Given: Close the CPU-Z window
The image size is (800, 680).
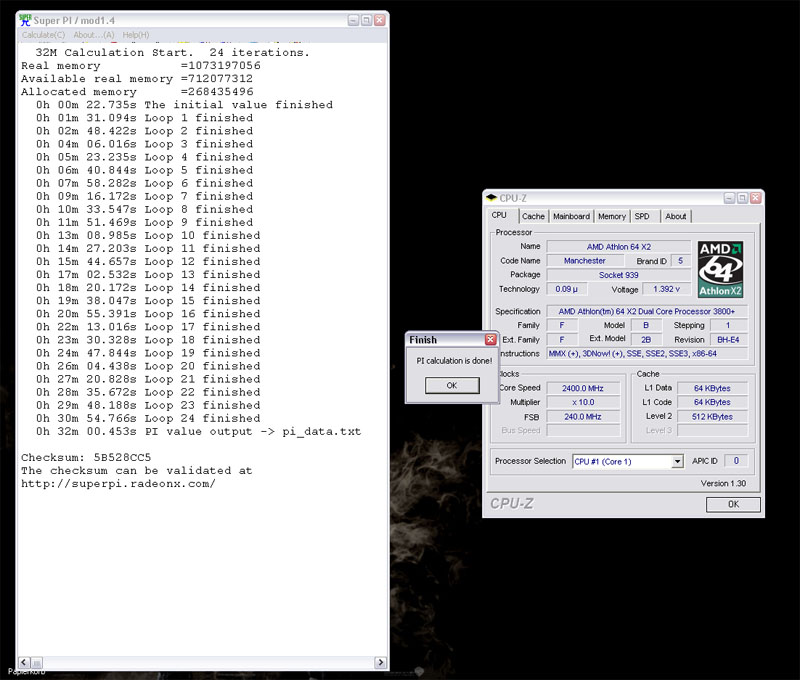Looking at the screenshot, I should point(756,198).
